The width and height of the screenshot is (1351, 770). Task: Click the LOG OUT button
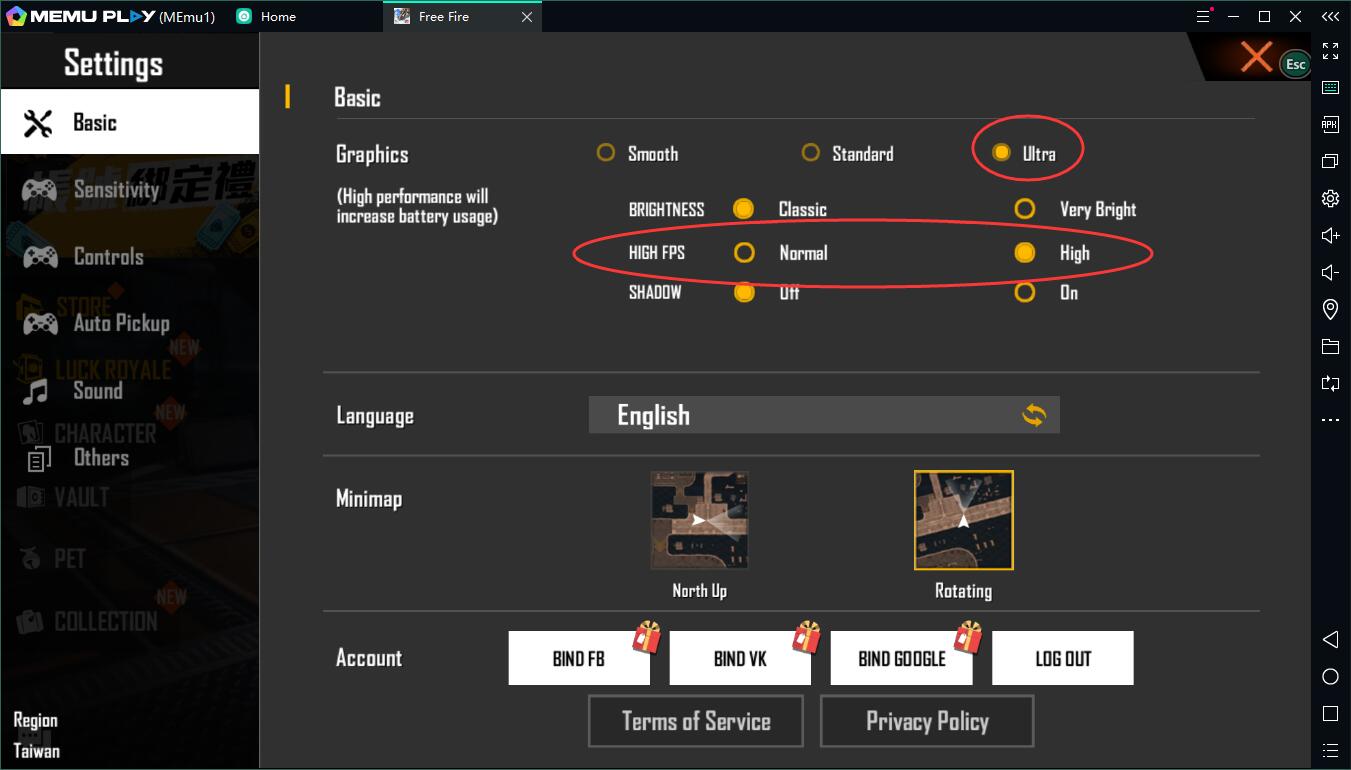[1062, 658]
